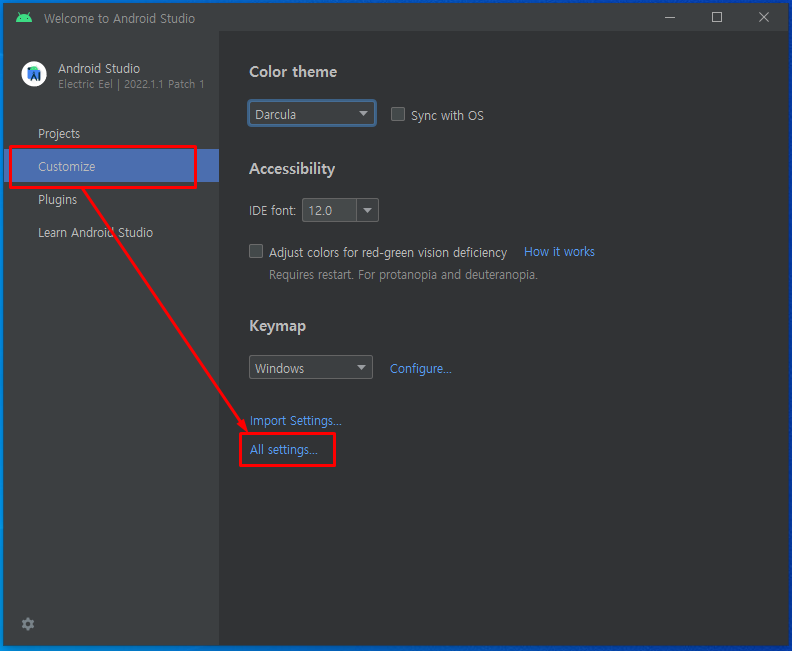Image resolution: width=792 pixels, height=651 pixels.
Task: Expand the IDE font size arrow
Action: tap(367, 210)
